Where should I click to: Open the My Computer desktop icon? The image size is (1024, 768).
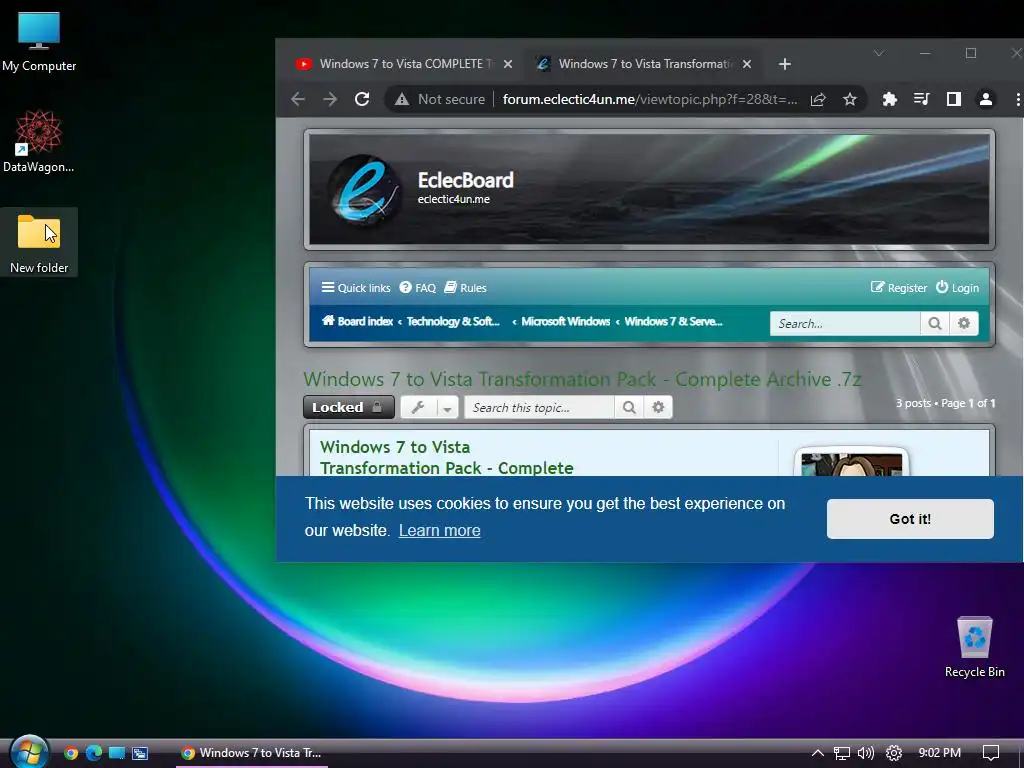pyautogui.click(x=39, y=42)
